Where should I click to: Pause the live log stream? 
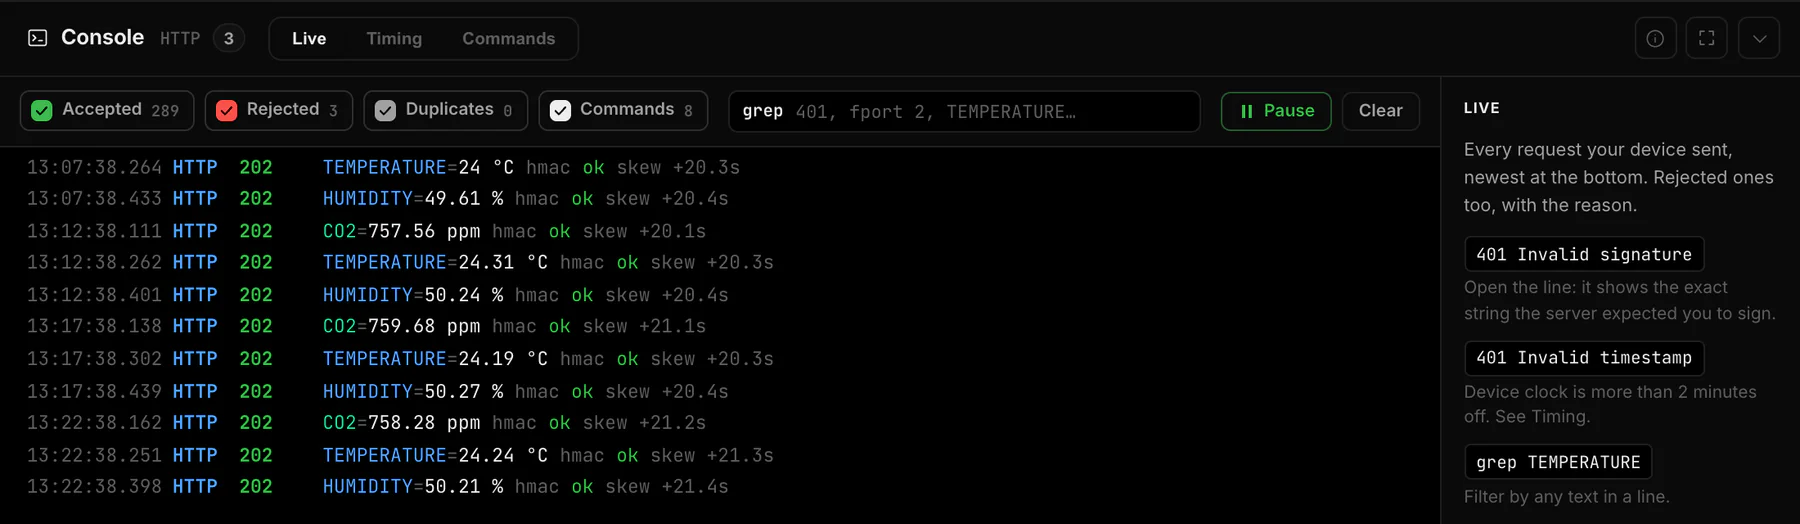(1276, 111)
